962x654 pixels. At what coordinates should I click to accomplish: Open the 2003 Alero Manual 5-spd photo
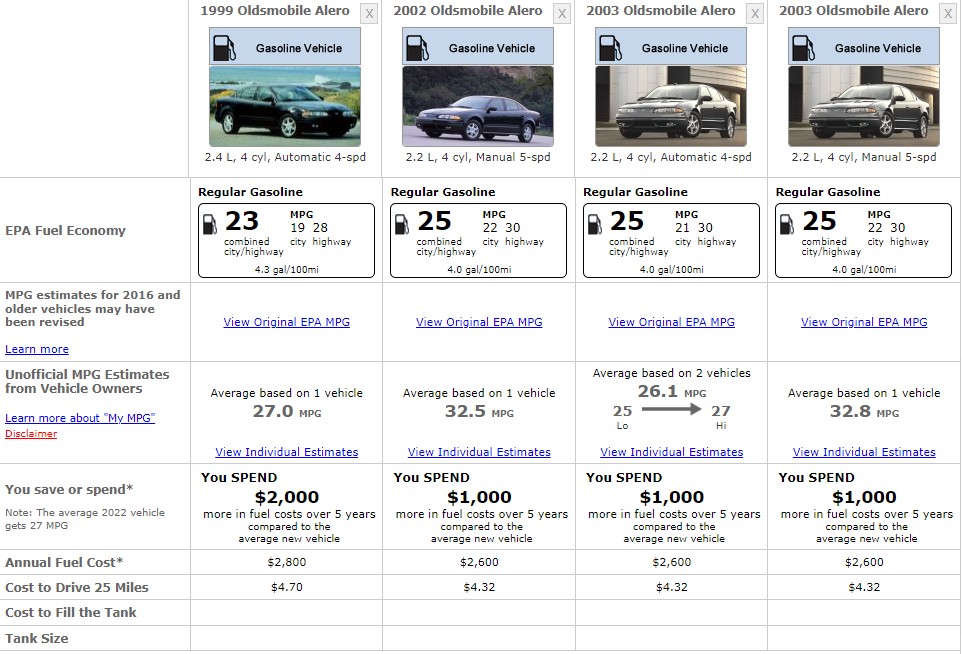pos(864,106)
